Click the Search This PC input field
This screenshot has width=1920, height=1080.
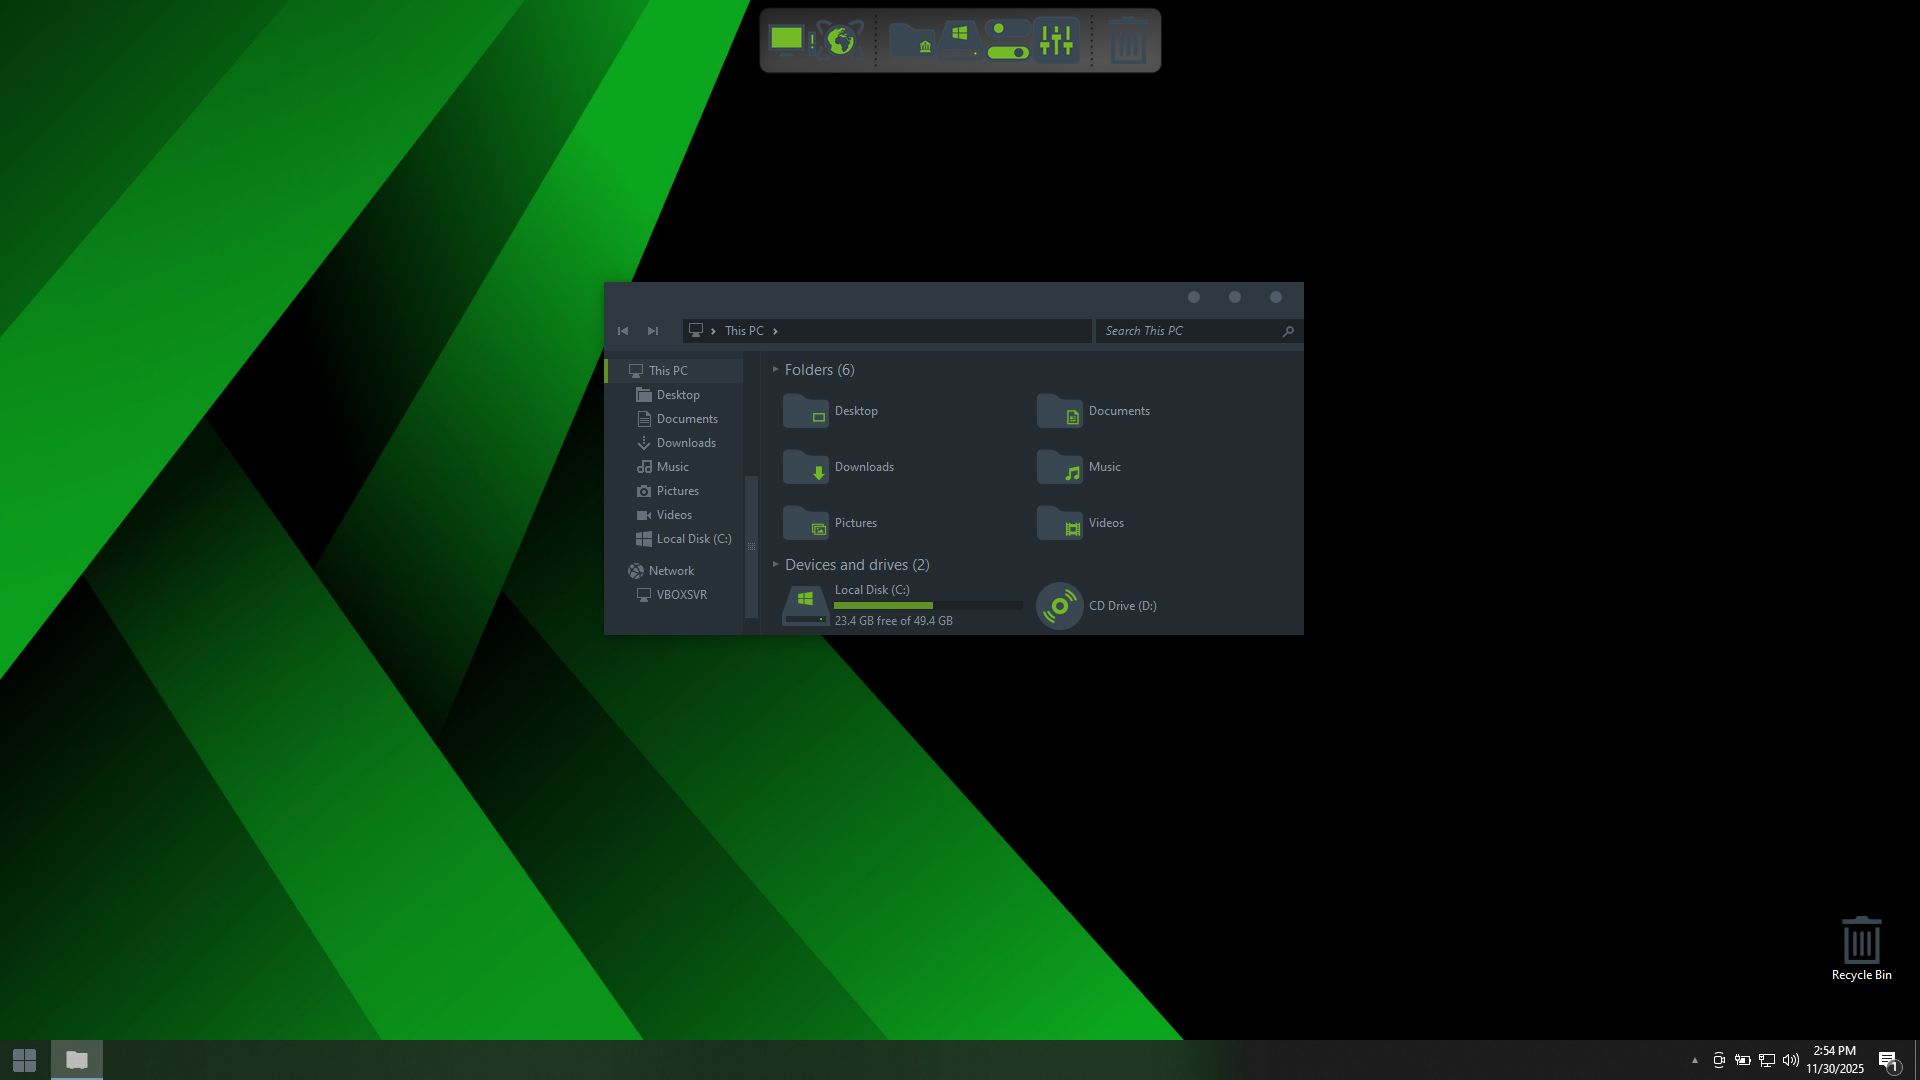(1188, 331)
